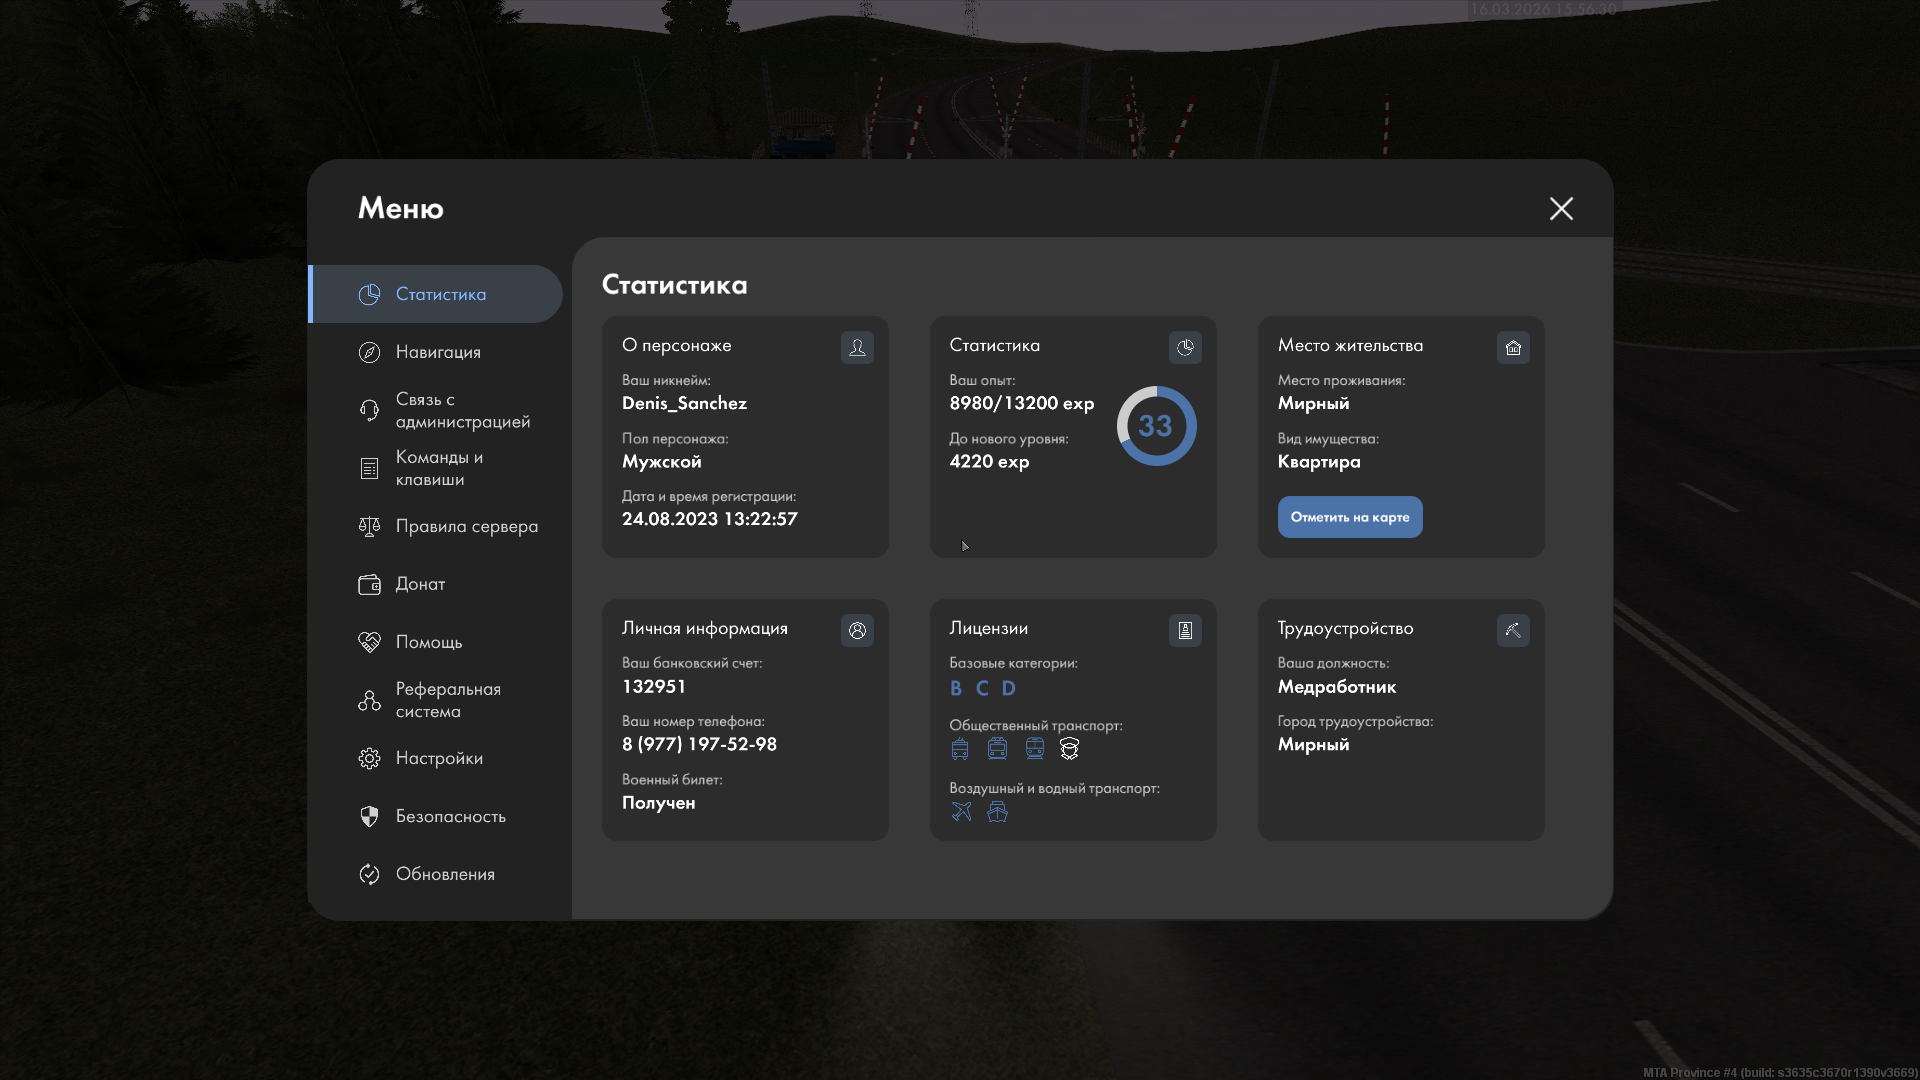
Task: Select the Настройки menu item
Action: (x=438, y=758)
